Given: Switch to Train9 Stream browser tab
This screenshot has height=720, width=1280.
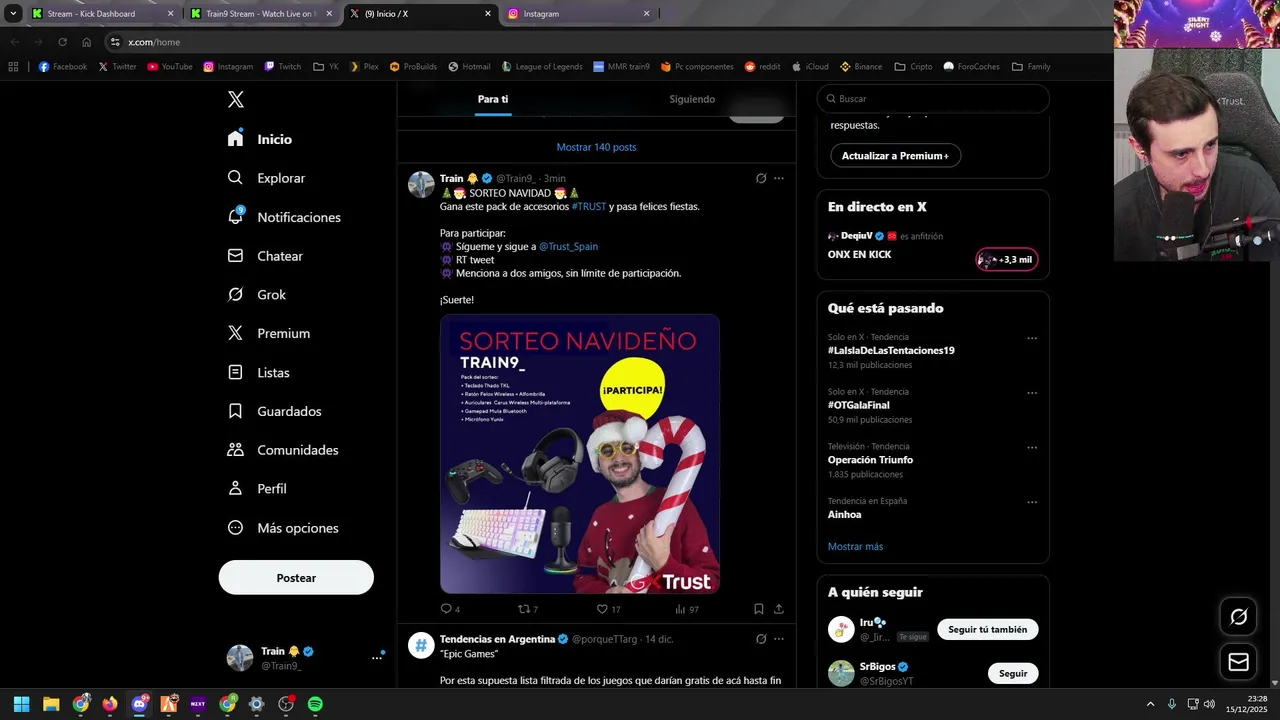Looking at the screenshot, I should point(259,14).
